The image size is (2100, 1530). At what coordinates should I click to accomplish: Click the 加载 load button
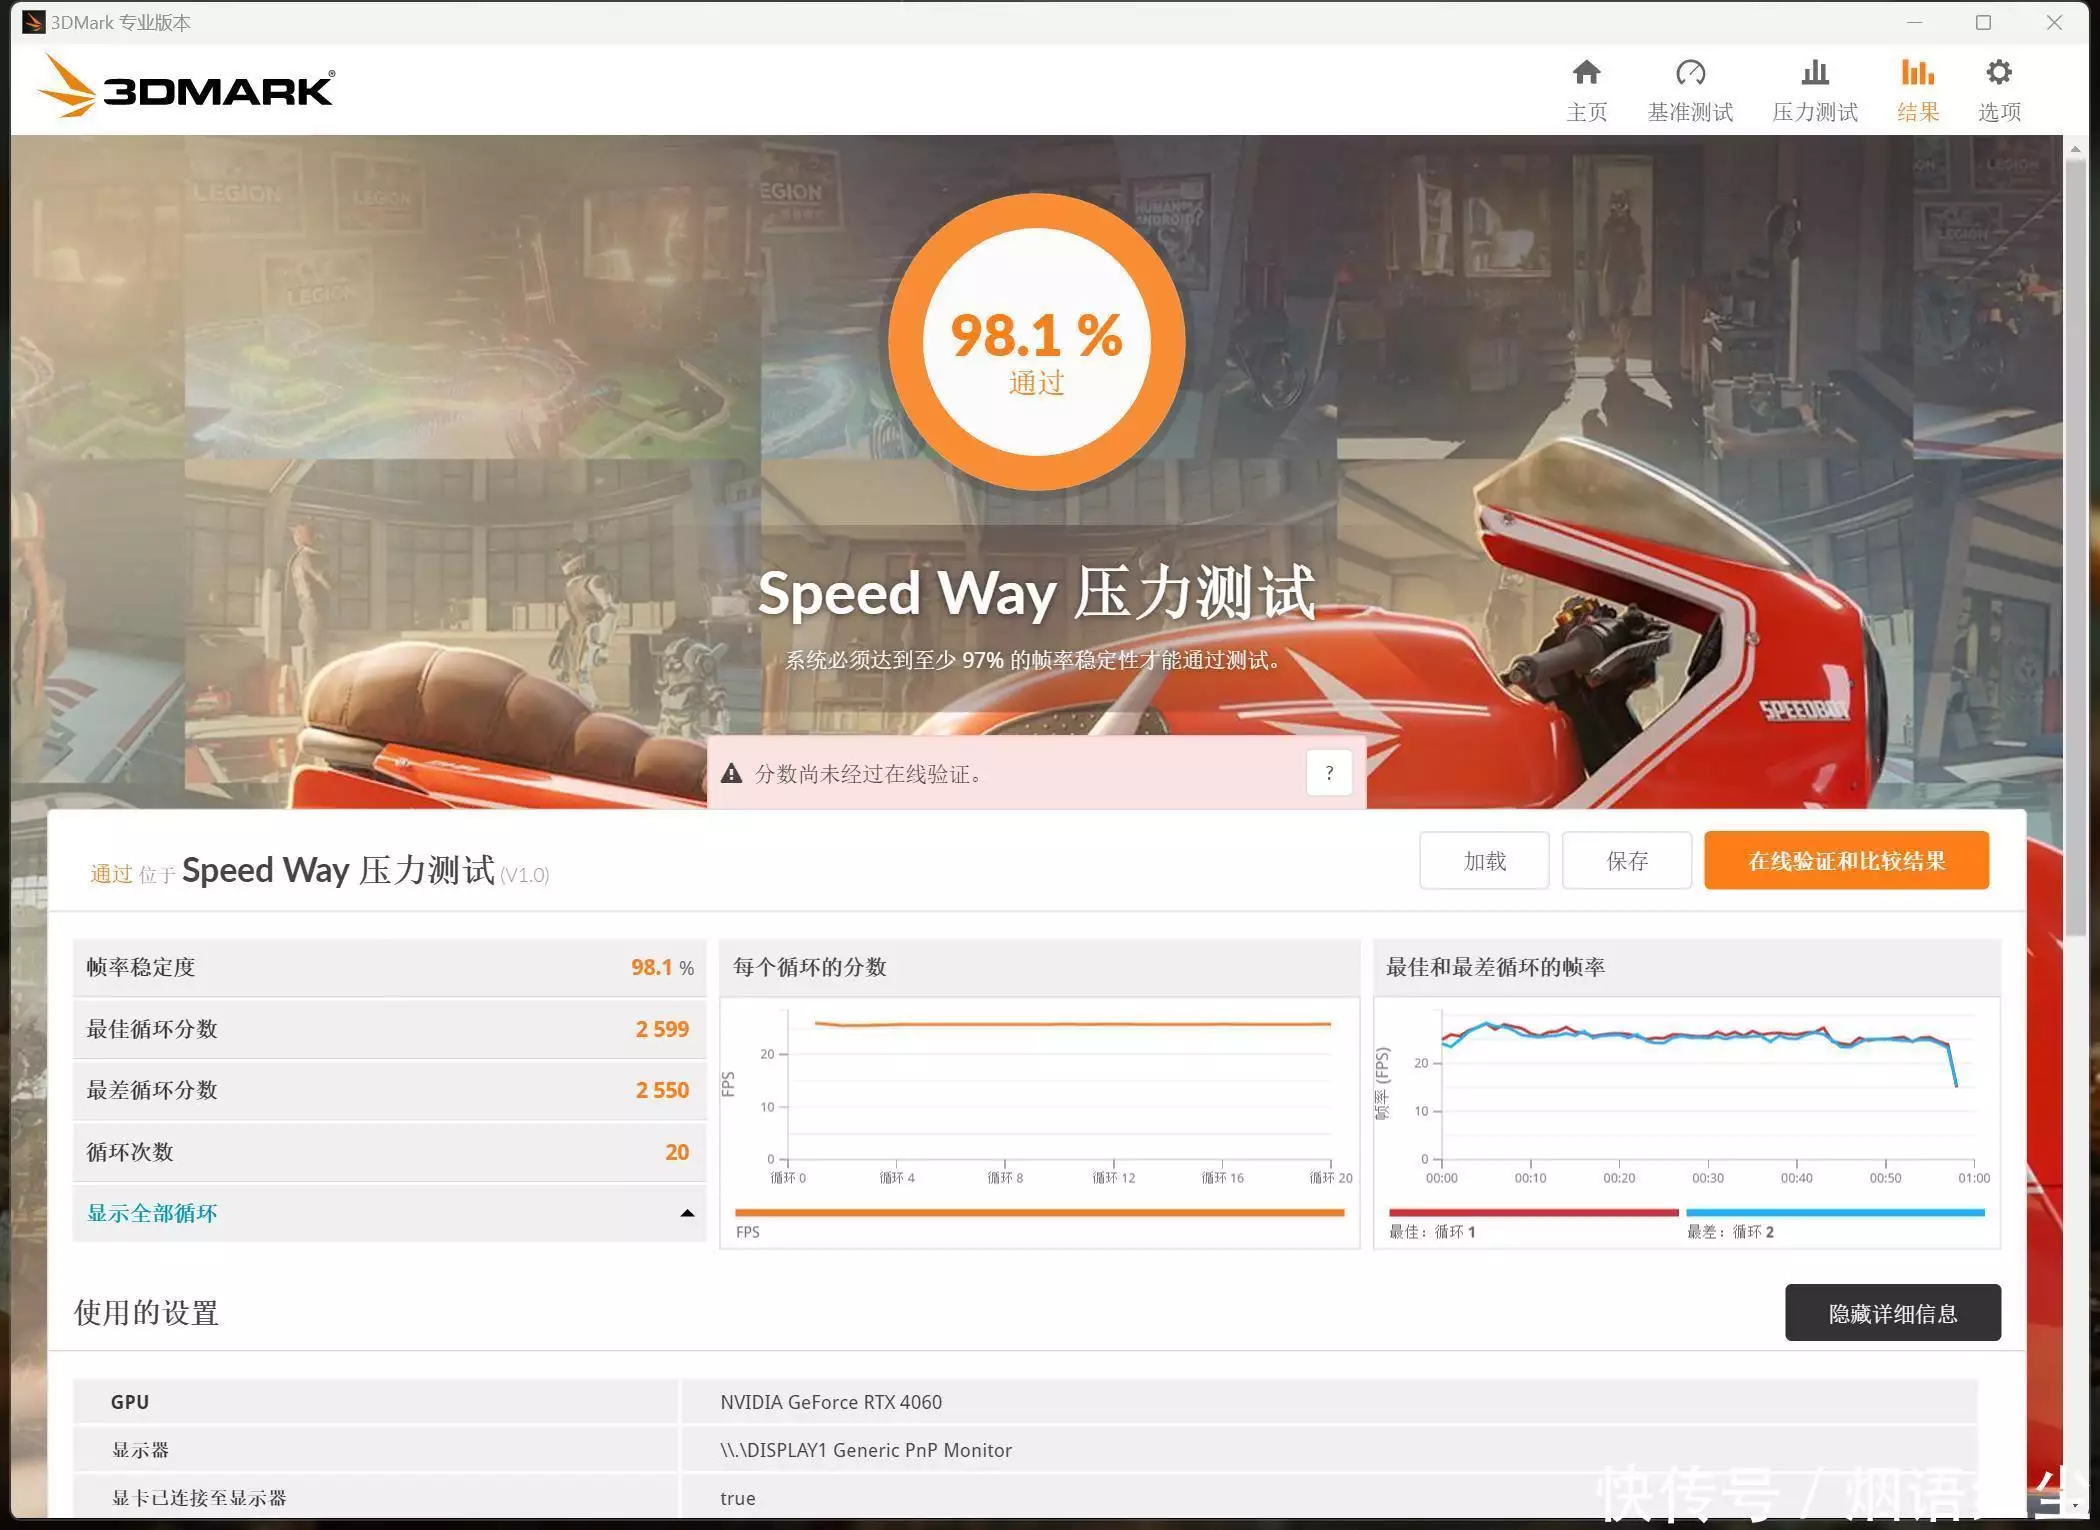[1484, 861]
